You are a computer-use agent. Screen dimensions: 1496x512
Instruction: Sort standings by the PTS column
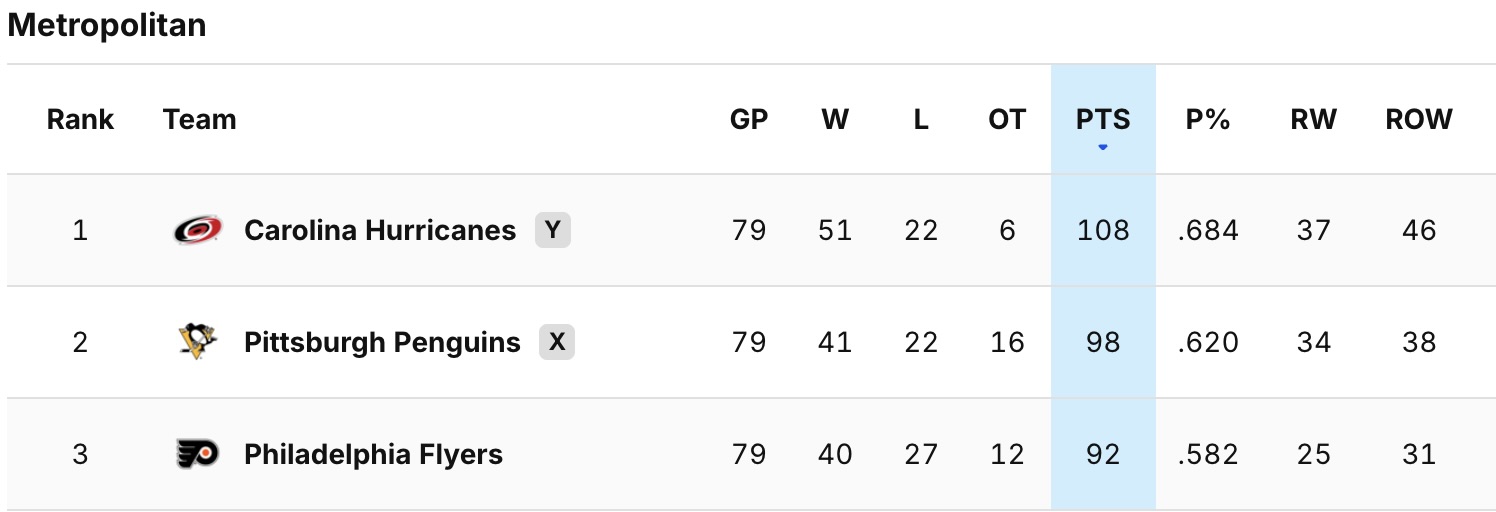1103,120
